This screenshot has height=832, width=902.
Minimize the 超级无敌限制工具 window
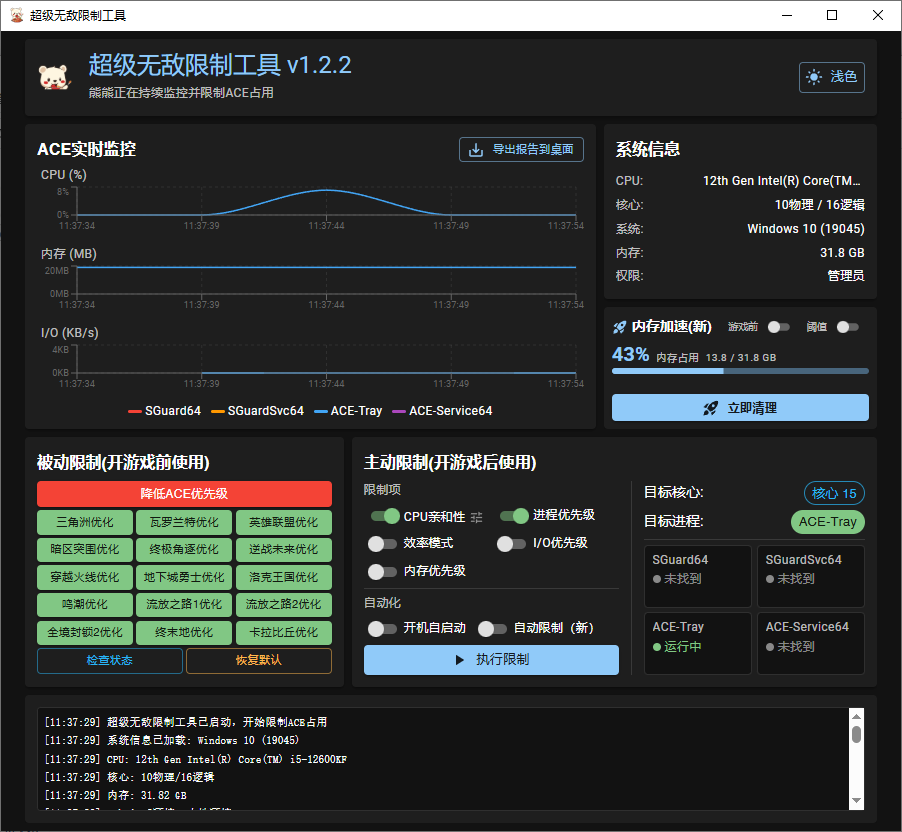[787, 16]
